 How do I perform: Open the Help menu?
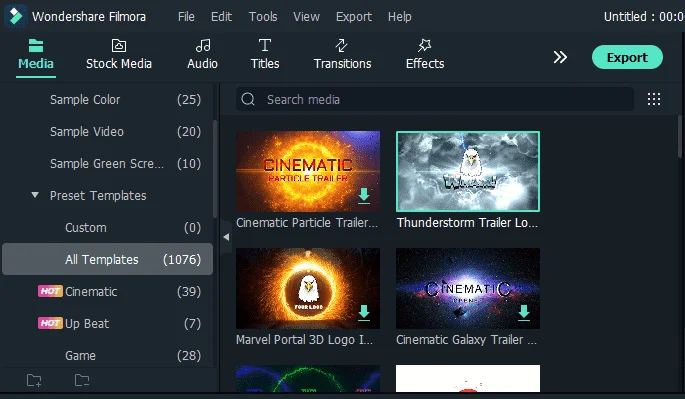[x=400, y=17]
